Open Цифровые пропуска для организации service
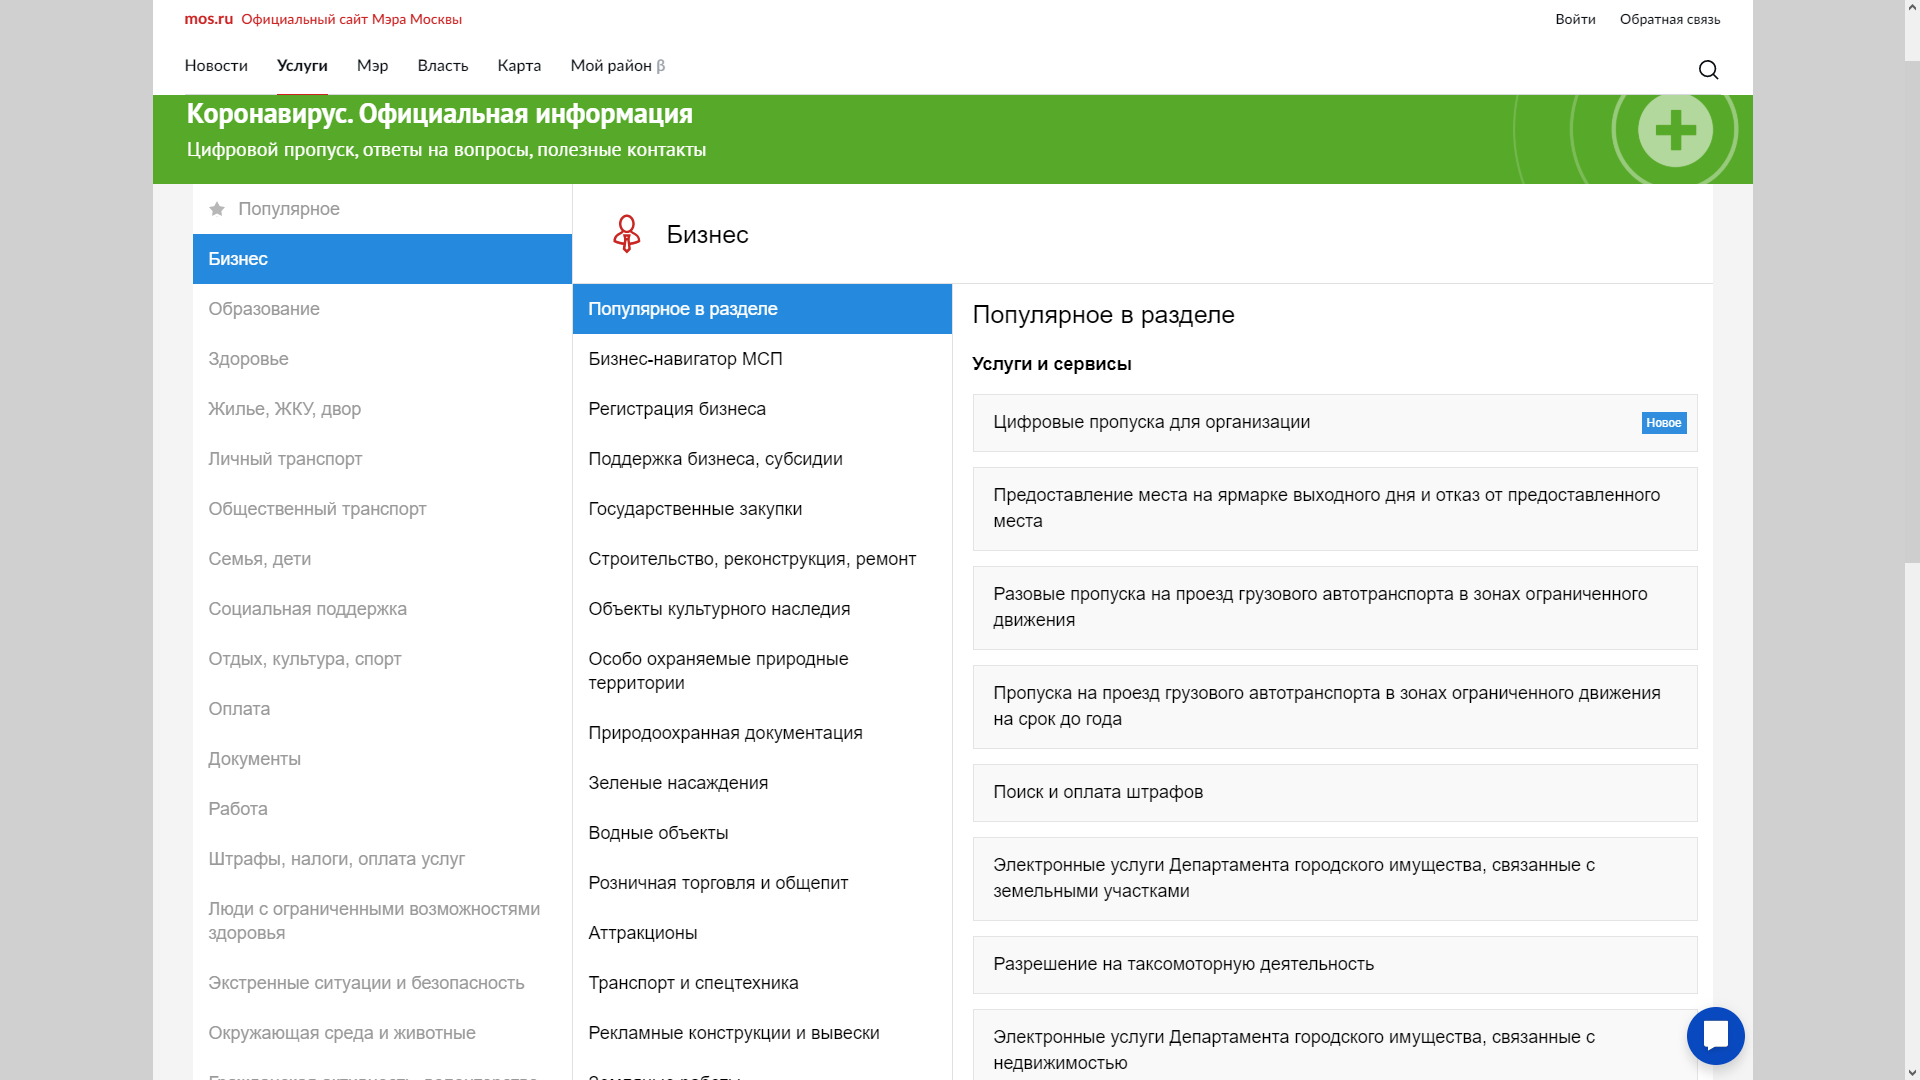 pyautogui.click(x=1335, y=423)
